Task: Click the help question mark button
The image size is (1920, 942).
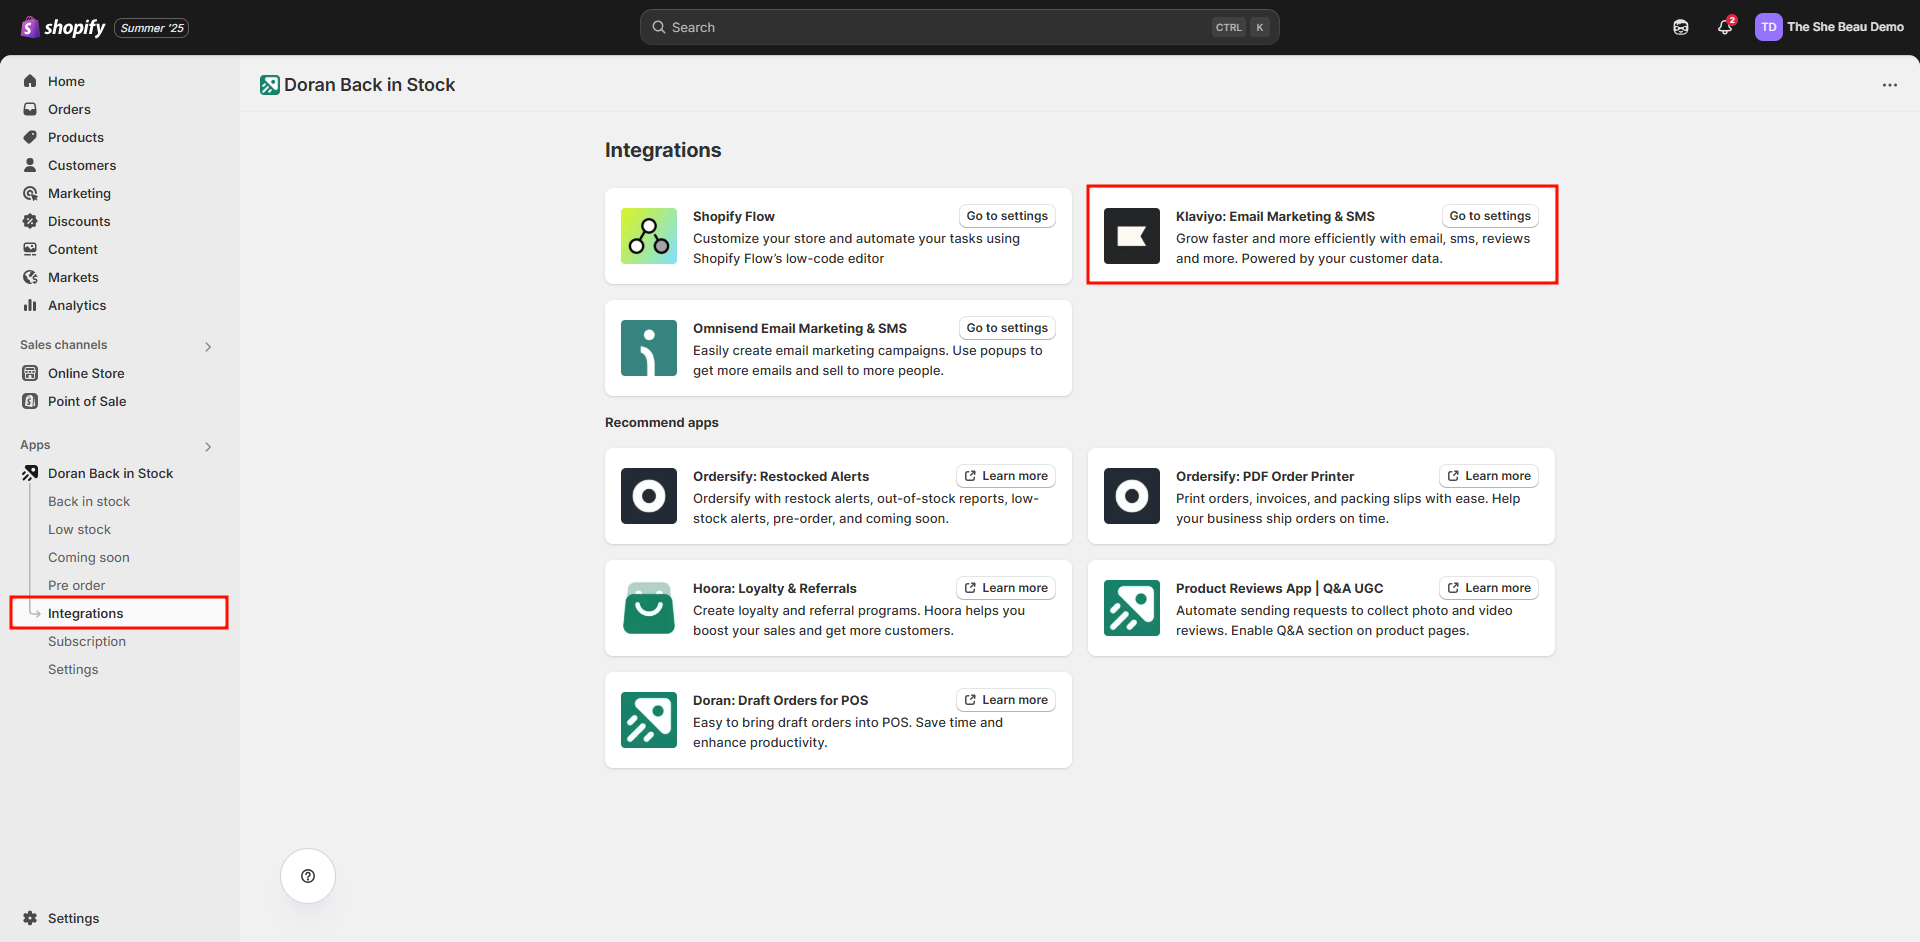Action: tap(308, 876)
